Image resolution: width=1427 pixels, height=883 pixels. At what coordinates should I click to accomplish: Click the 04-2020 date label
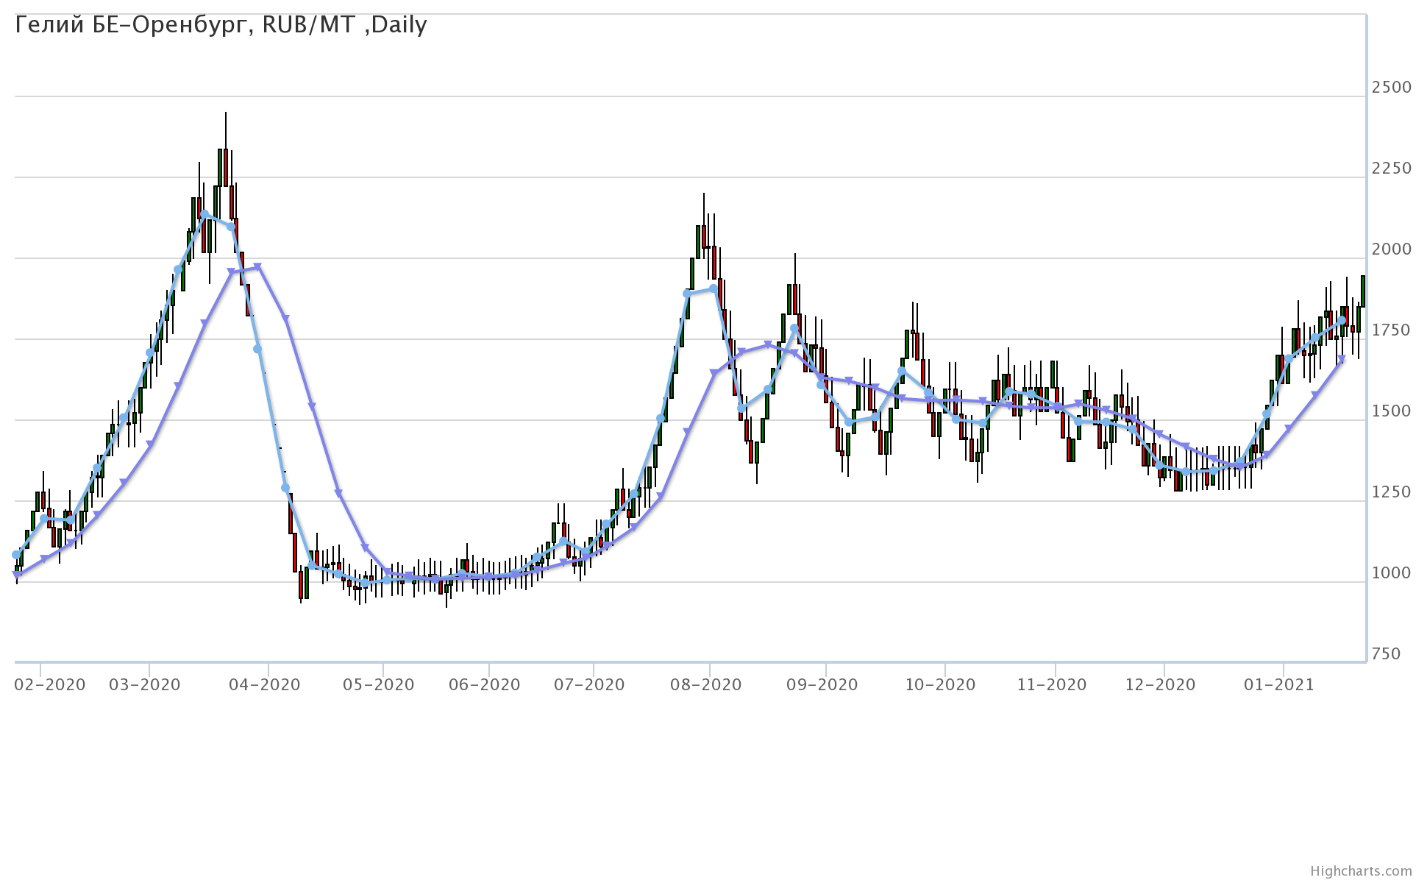pyautogui.click(x=264, y=685)
